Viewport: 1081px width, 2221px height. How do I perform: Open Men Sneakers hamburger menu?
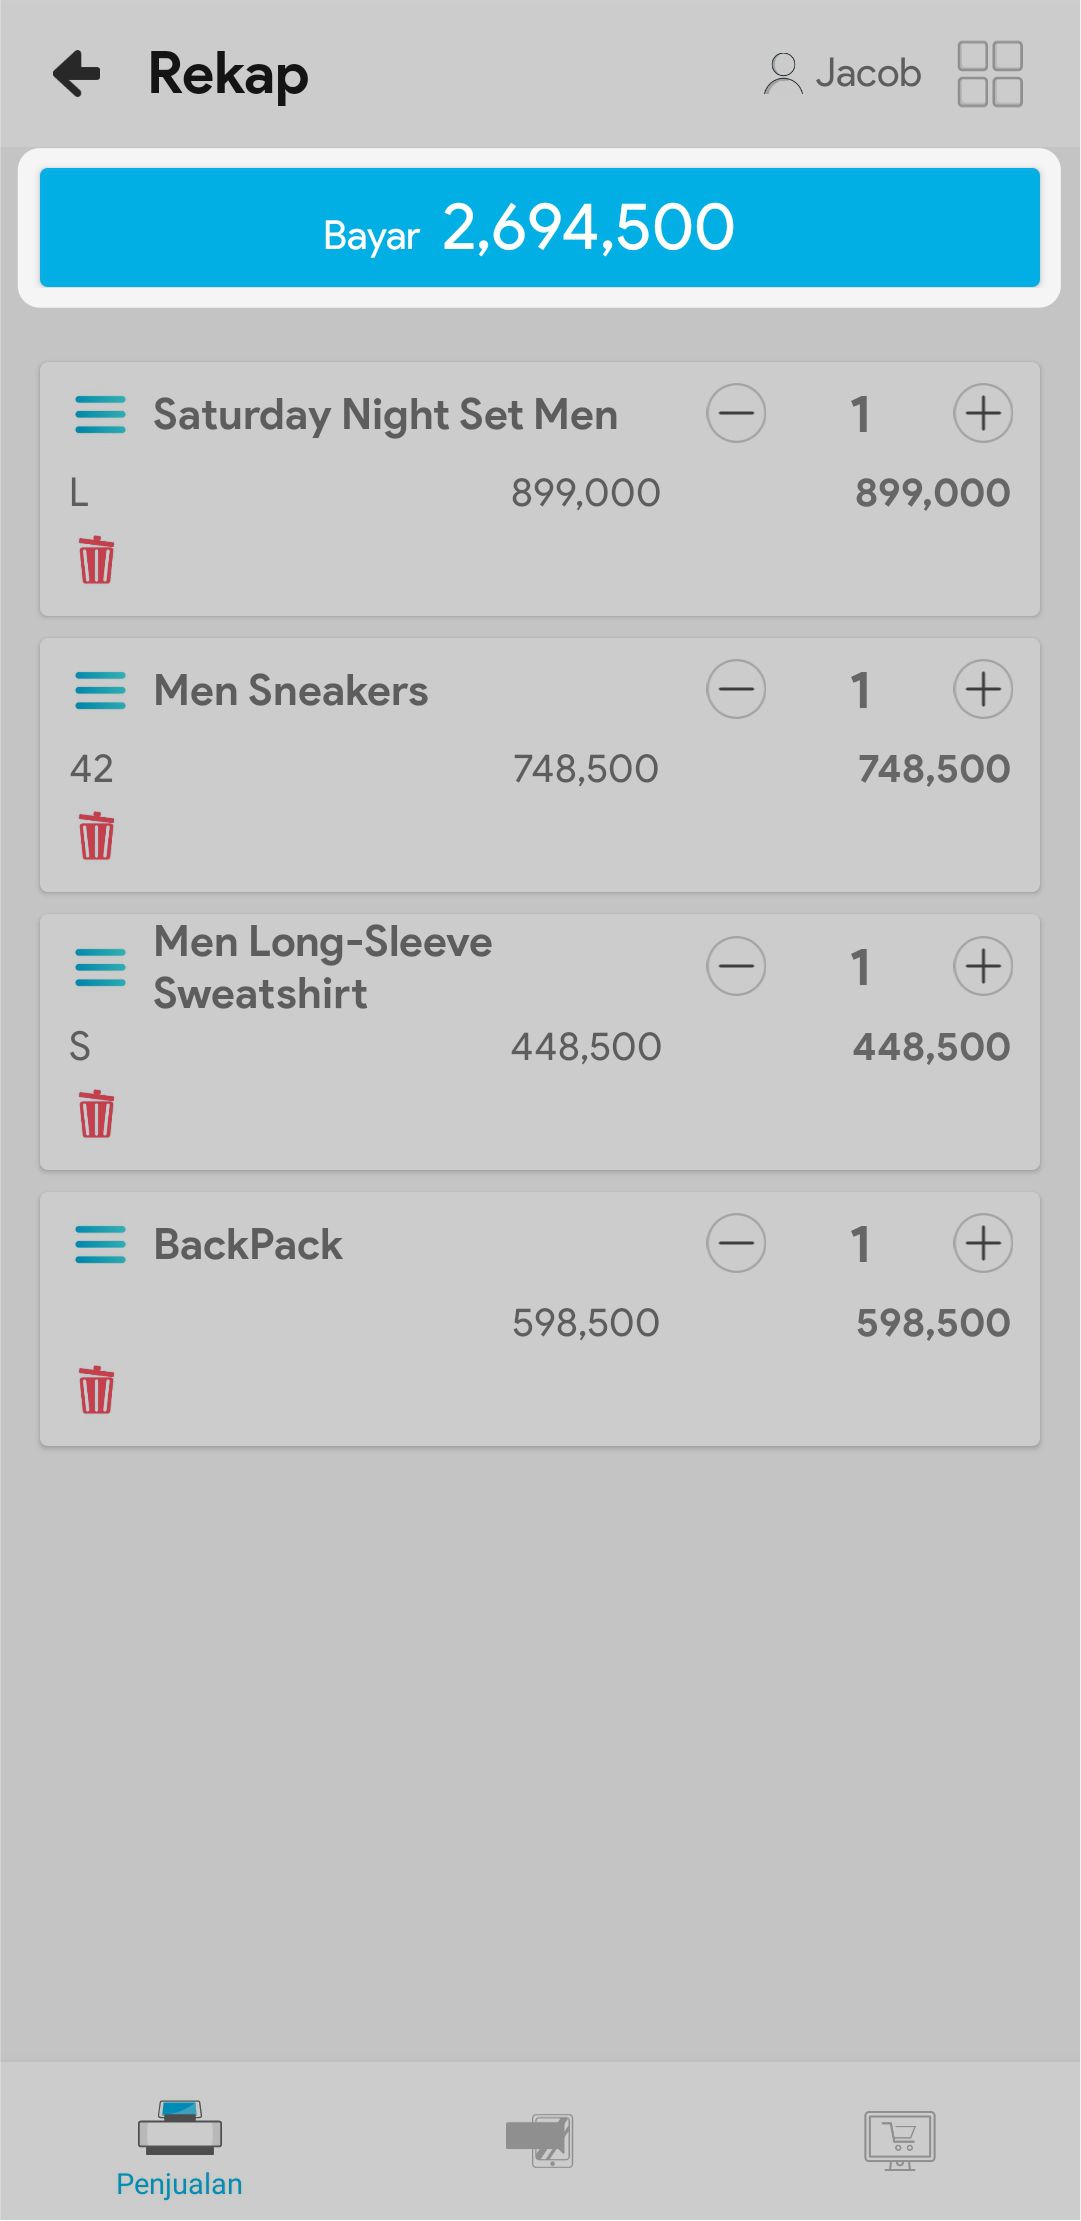pos(100,691)
